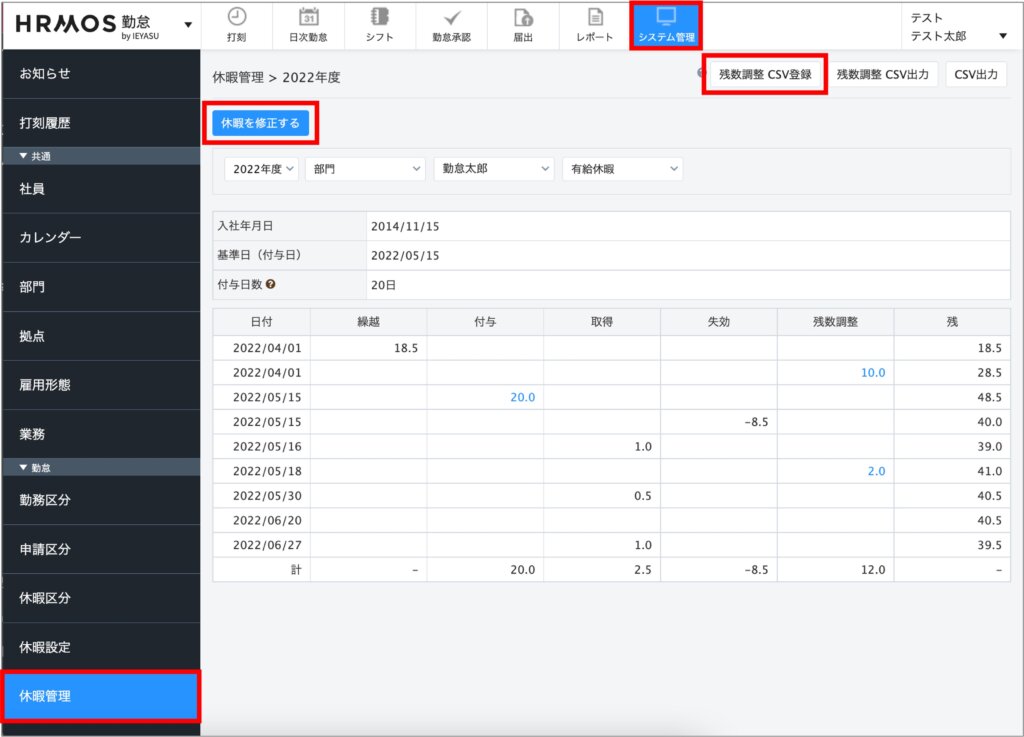Open the シフト notebook icon

(379, 18)
